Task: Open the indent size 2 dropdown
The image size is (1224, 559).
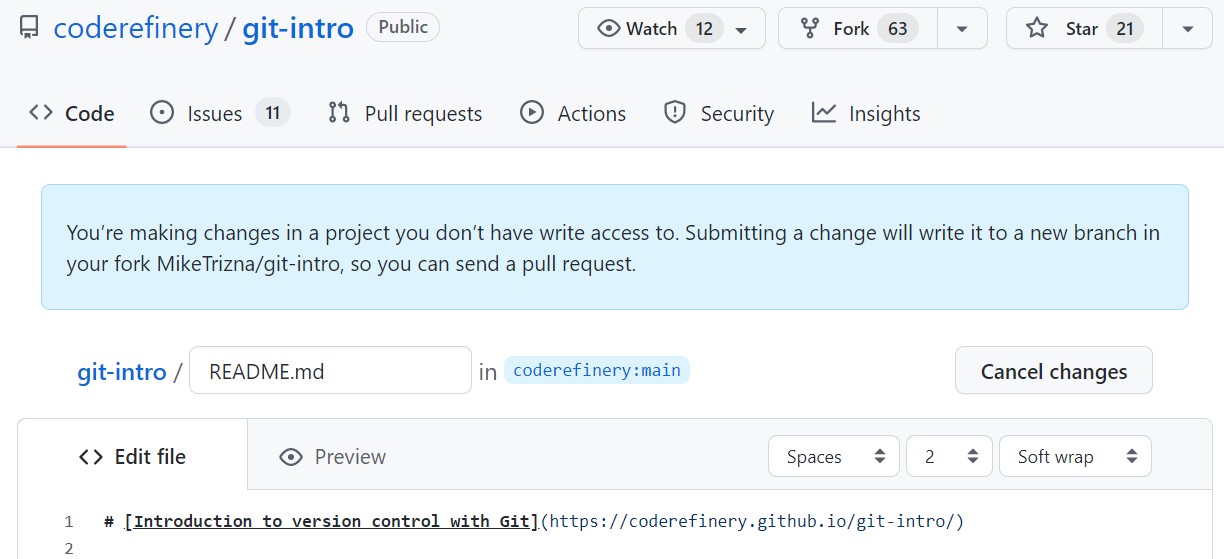Action: point(949,456)
